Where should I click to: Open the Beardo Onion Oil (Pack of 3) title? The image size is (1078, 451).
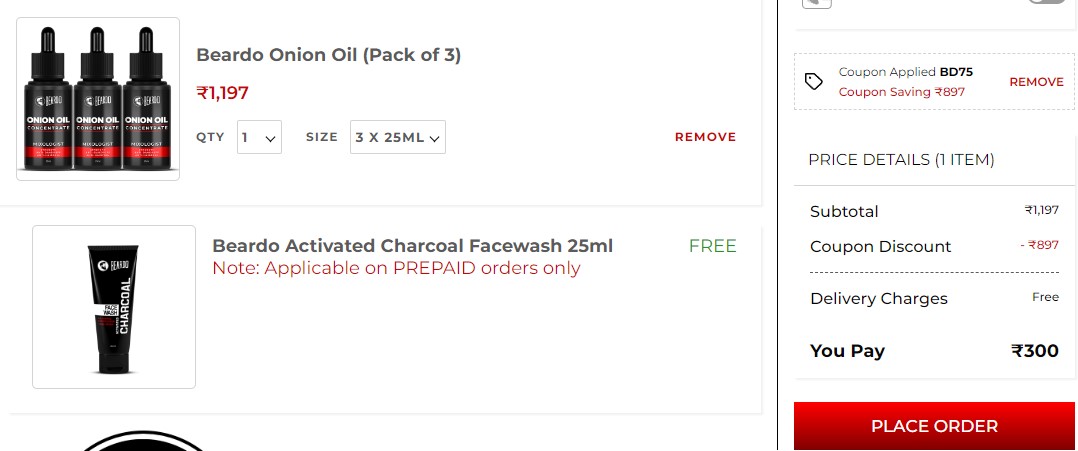pos(329,55)
